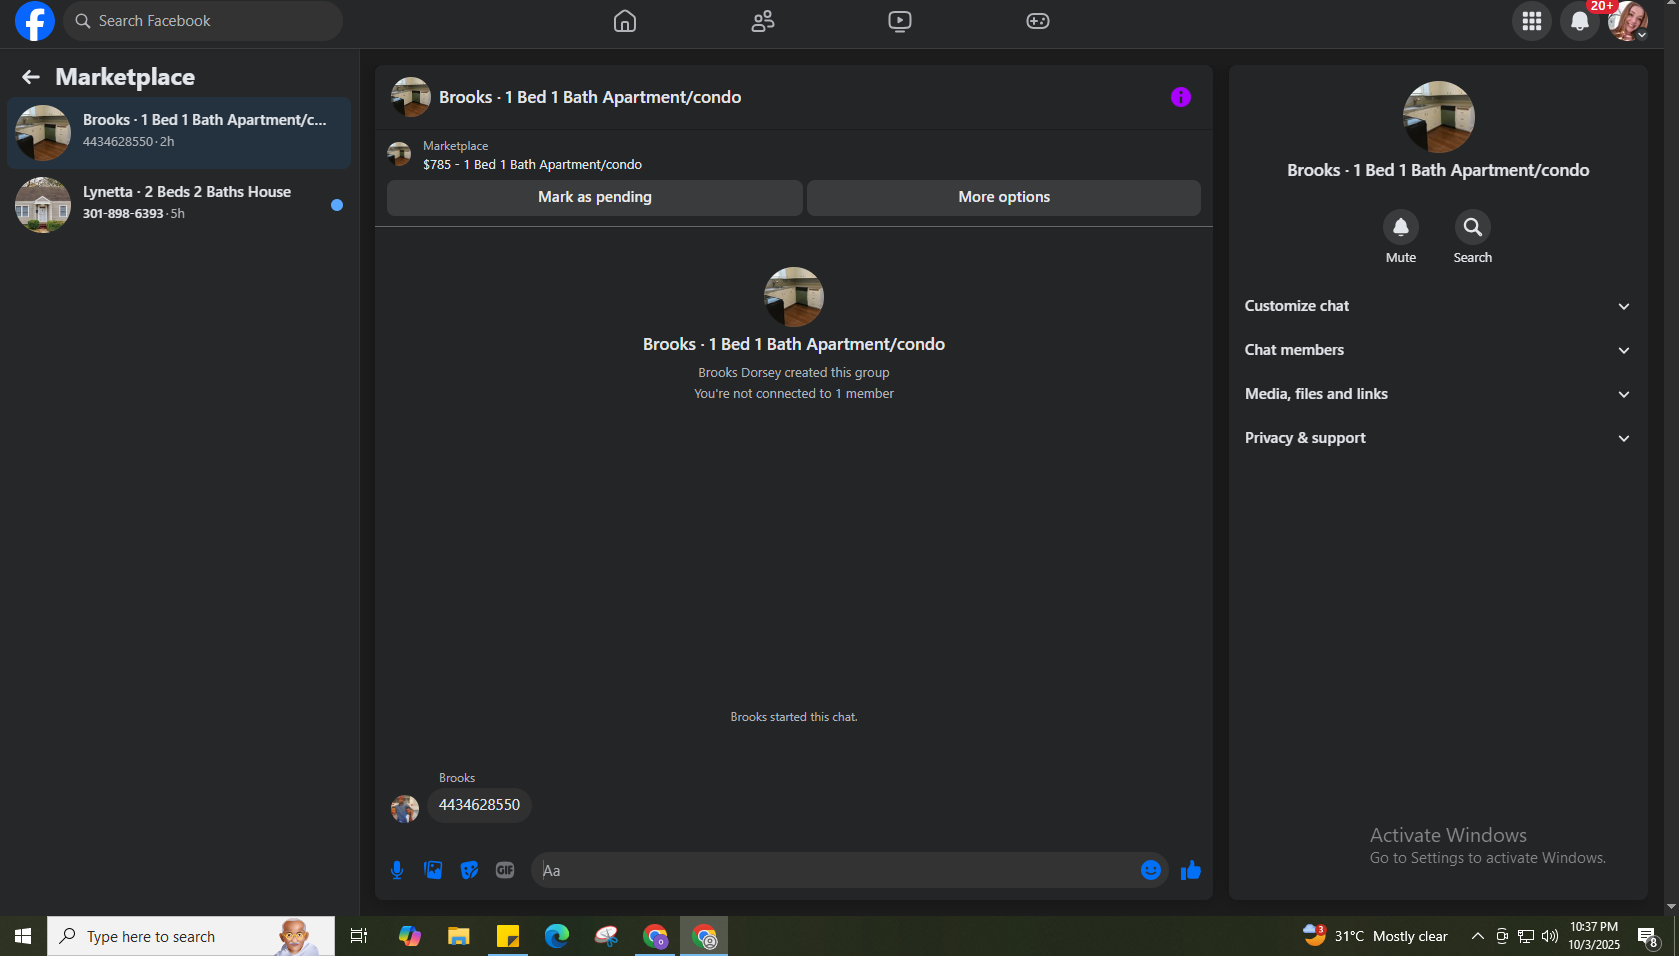The height and width of the screenshot is (956, 1679).
Task: Click the apartment photo in the chat center
Action: tap(794, 297)
